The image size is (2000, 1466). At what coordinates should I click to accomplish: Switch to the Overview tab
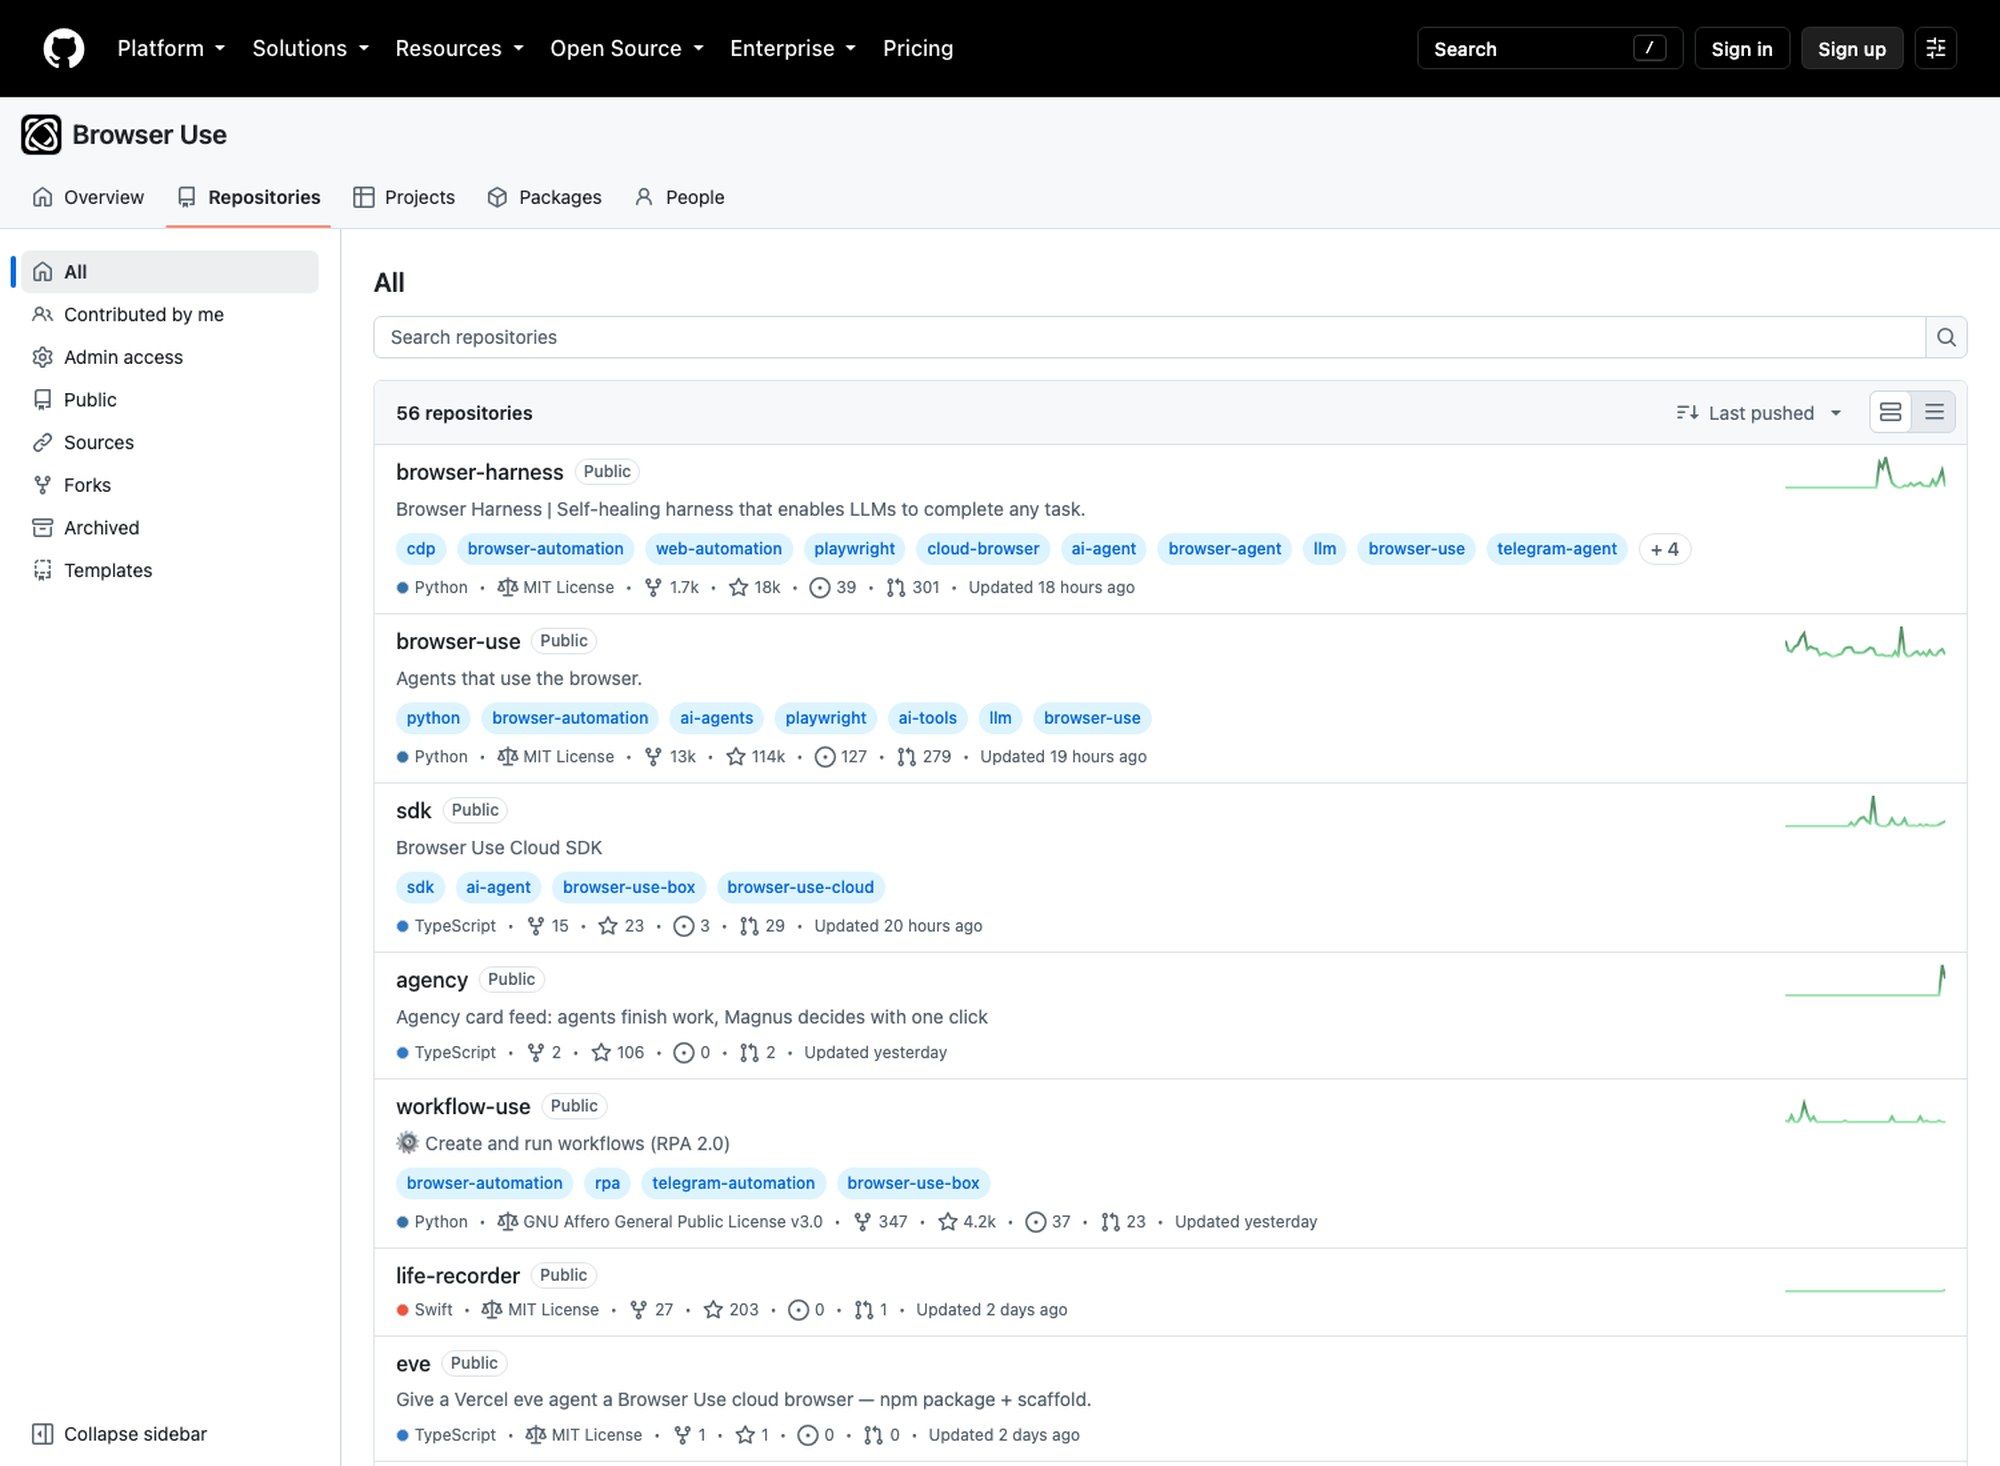(88, 197)
